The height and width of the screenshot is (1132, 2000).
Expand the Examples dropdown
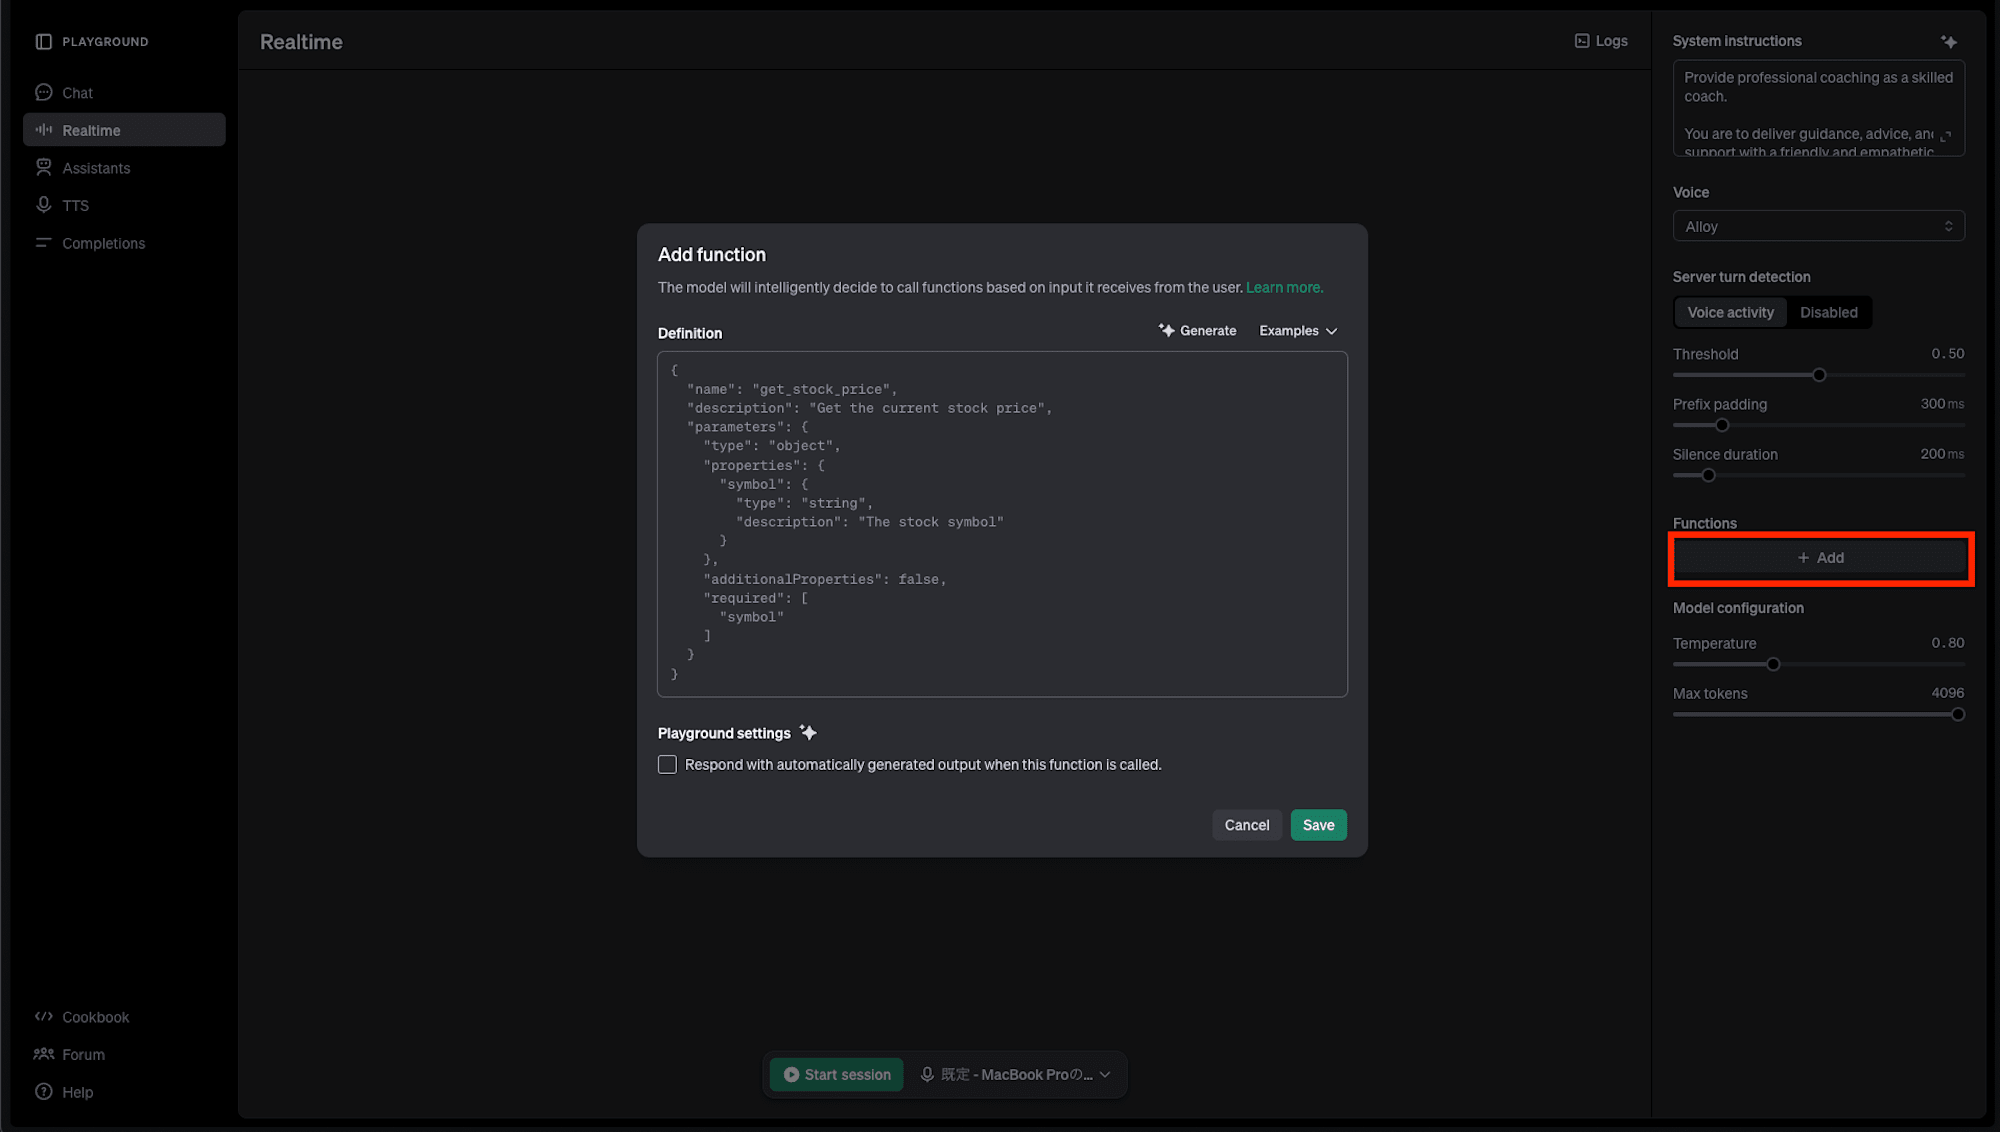[1297, 330]
